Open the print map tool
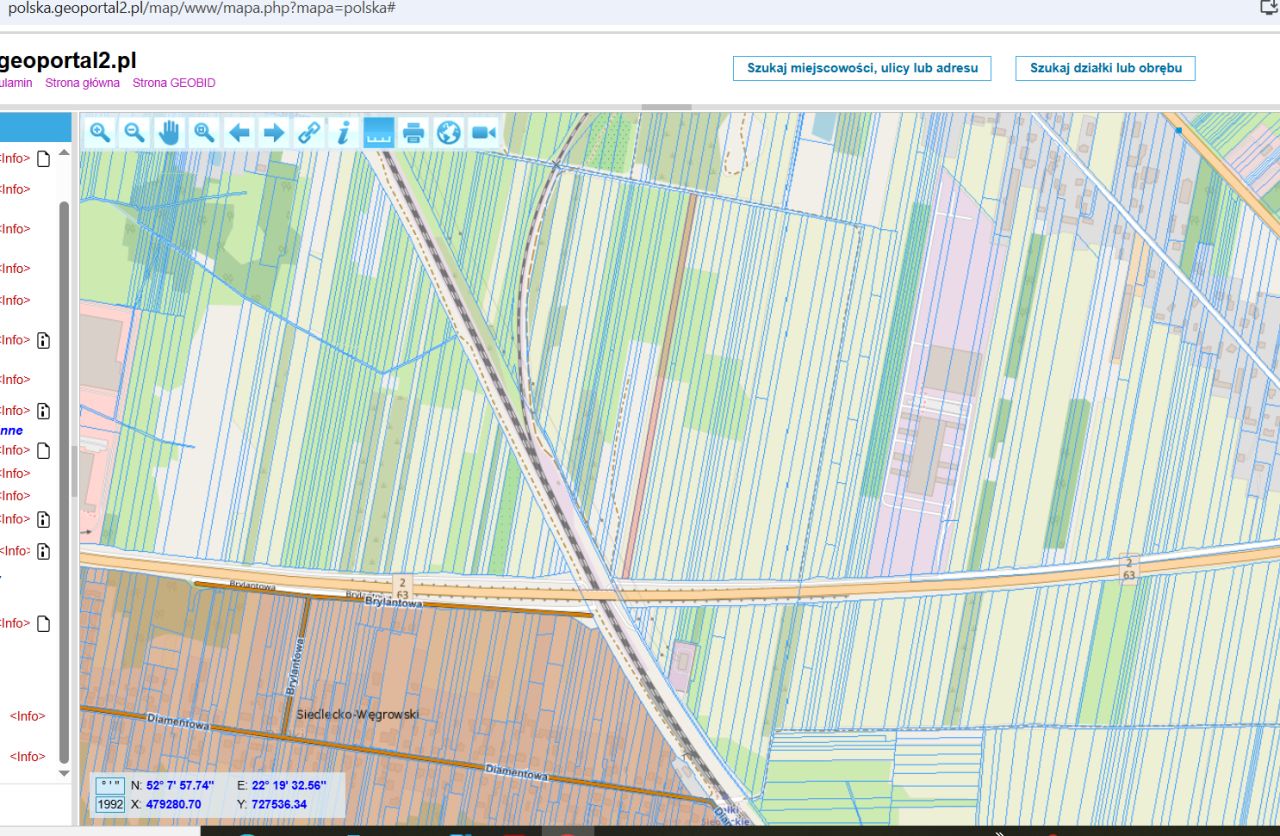This screenshot has width=1280, height=836. [413, 132]
